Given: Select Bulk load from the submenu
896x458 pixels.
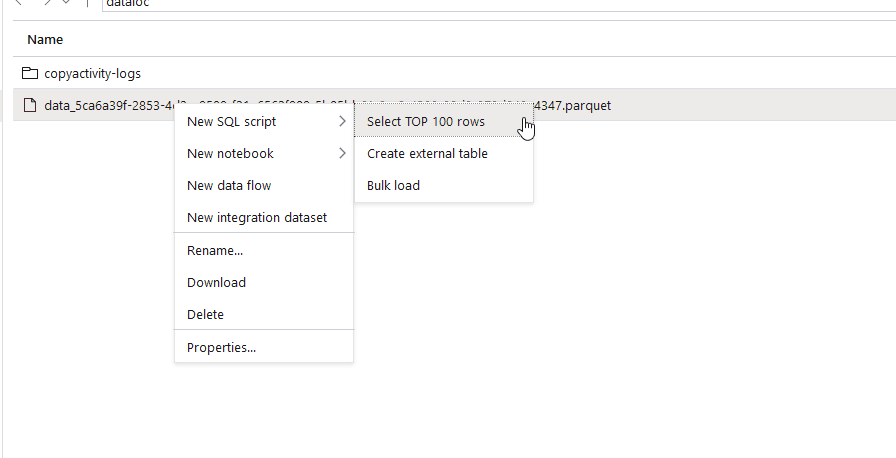Looking at the screenshot, I should 393,186.
